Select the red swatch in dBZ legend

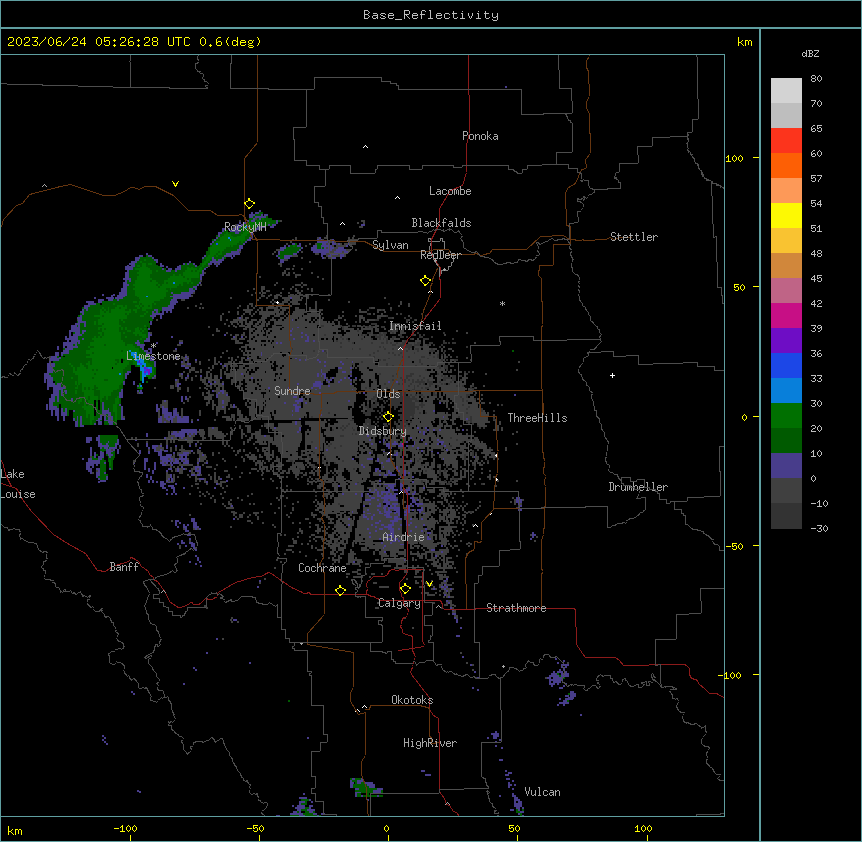click(786, 141)
